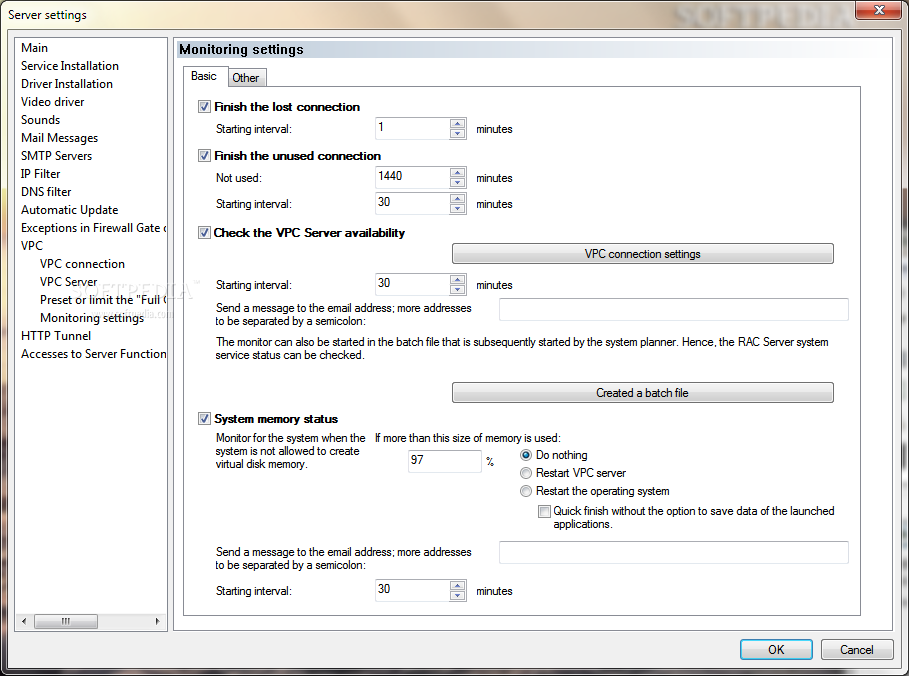The height and width of the screenshot is (676, 909).
Task: Select Preset or limit the Full entry
Action: coord(103,300)
